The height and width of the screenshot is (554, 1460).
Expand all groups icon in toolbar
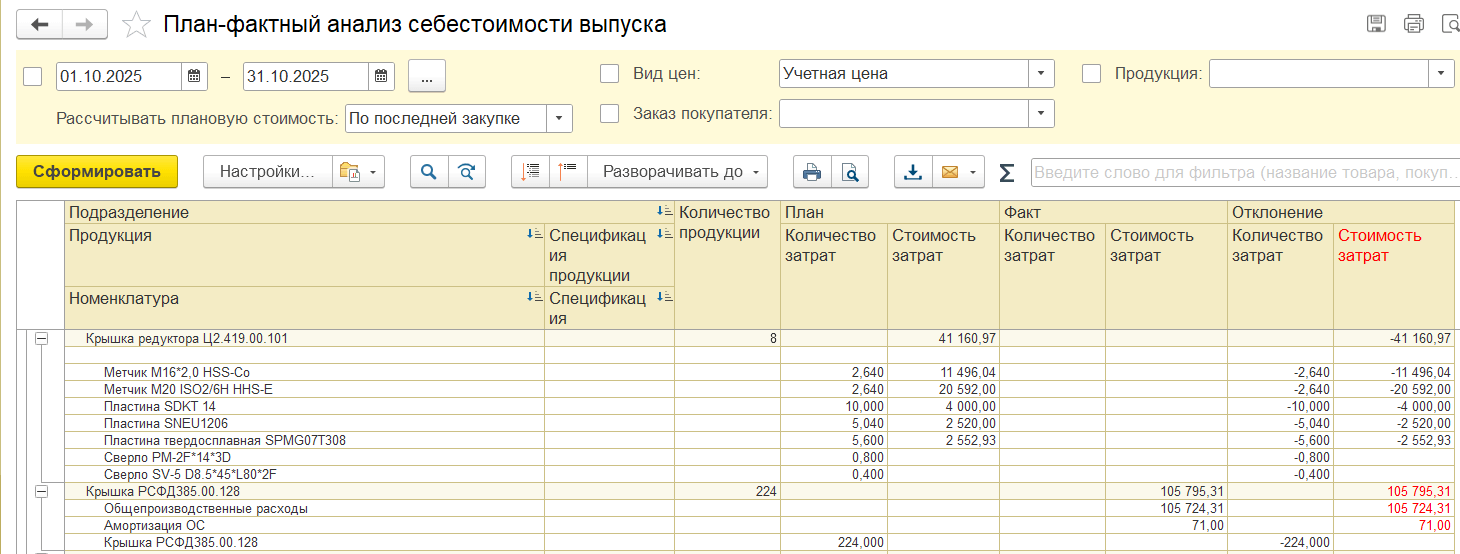pos(531,172)
